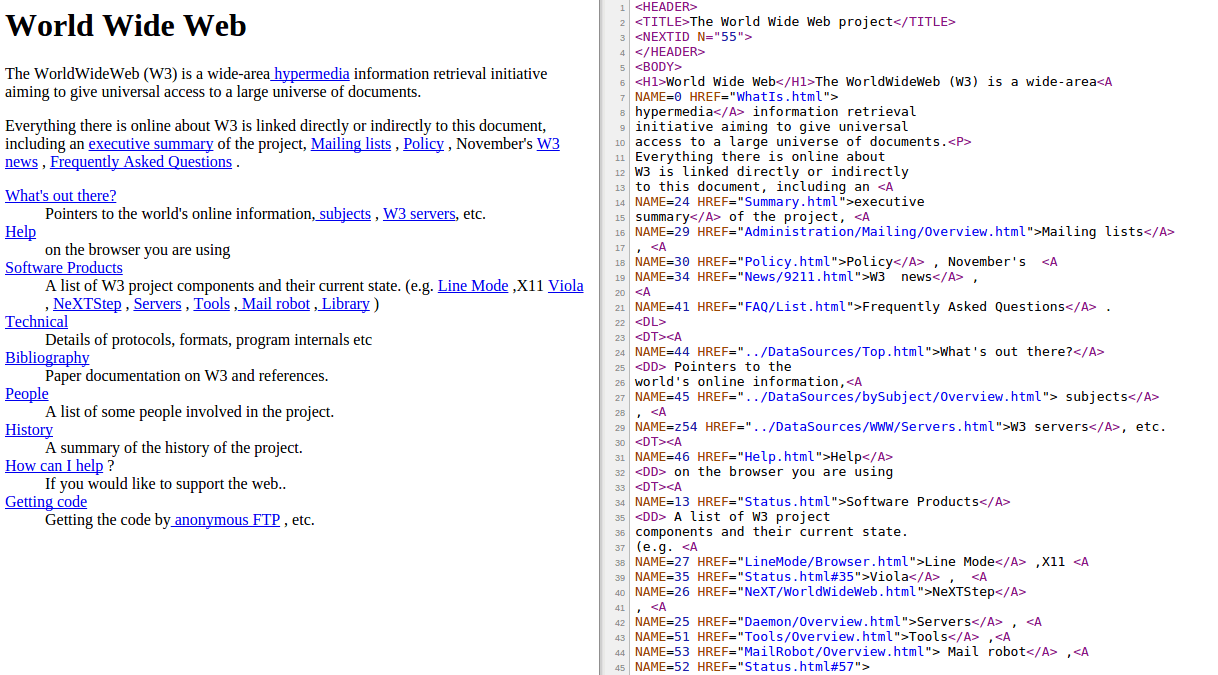Click the executive summary link
1218x675 pixels.
(150, 143)
